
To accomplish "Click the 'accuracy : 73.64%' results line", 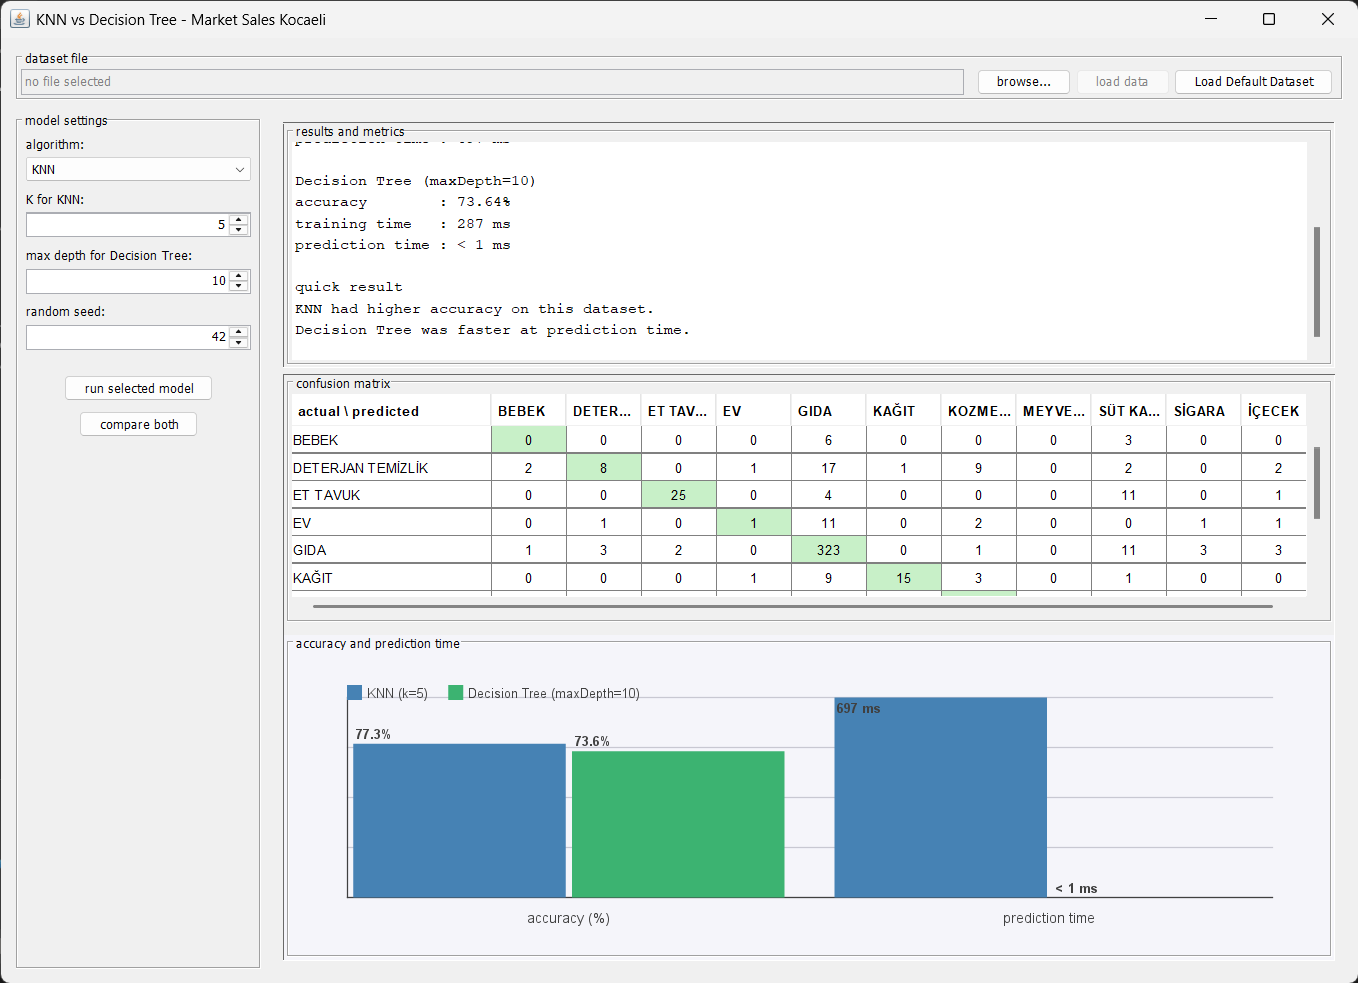I will [403, 202].
